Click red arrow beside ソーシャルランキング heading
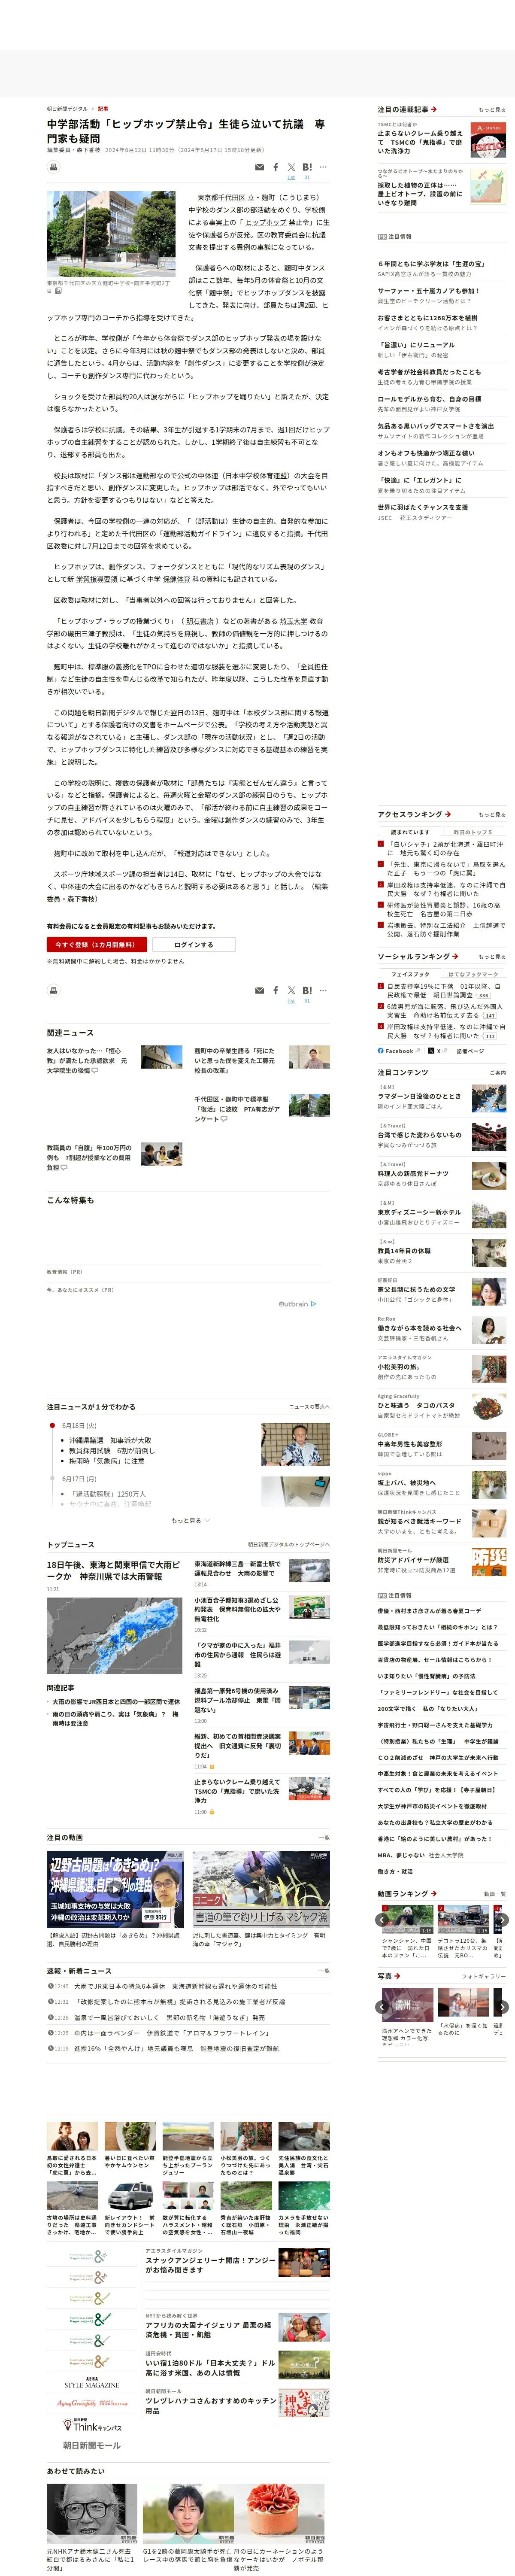The height and width of the screenshot is (2576, 515). click(x=455, y=956)
